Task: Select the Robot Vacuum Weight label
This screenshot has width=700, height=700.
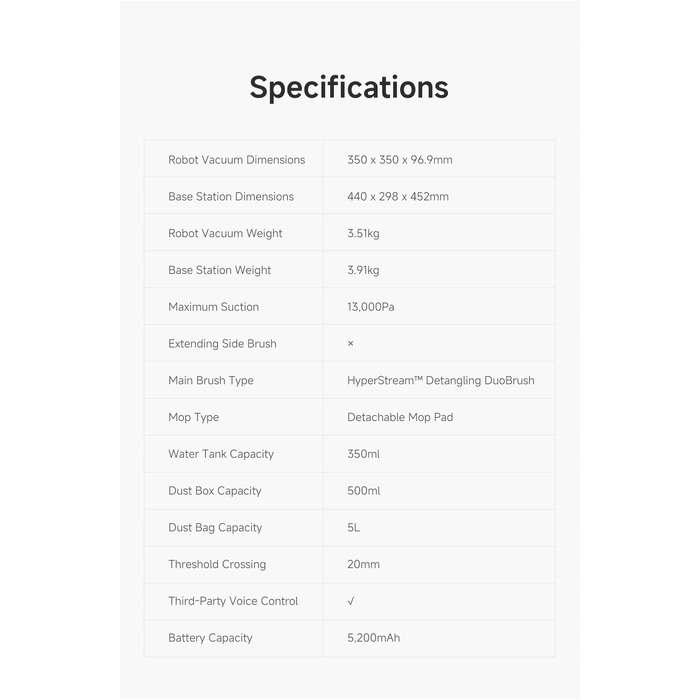Action: 225,233
